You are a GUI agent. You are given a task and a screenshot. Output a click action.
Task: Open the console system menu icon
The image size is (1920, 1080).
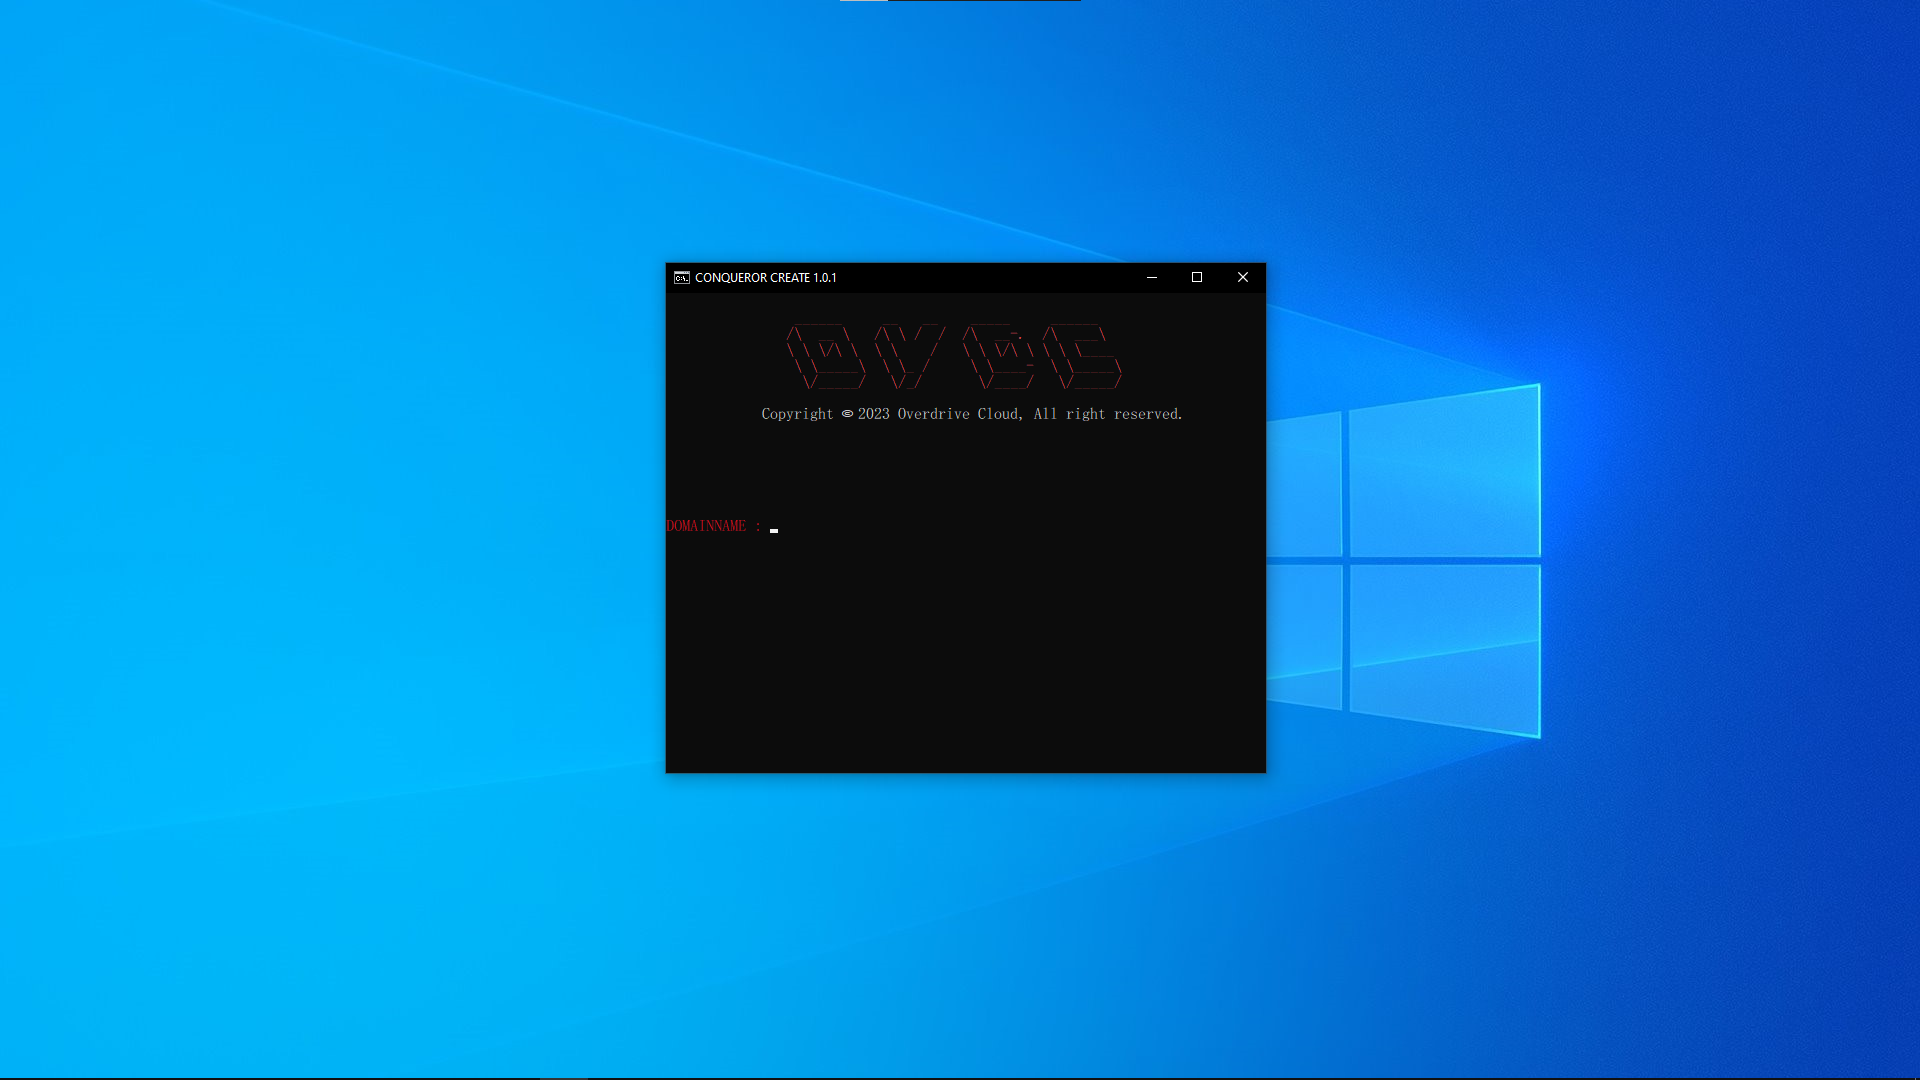pyautogui.click(x=681, y=277)
